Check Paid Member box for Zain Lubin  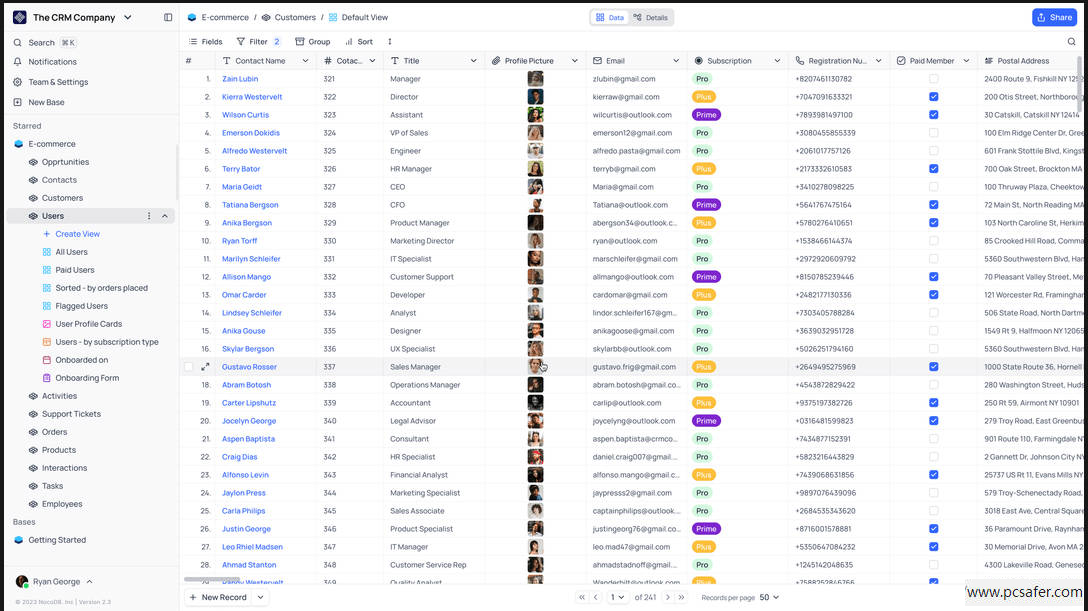(933, 79)
